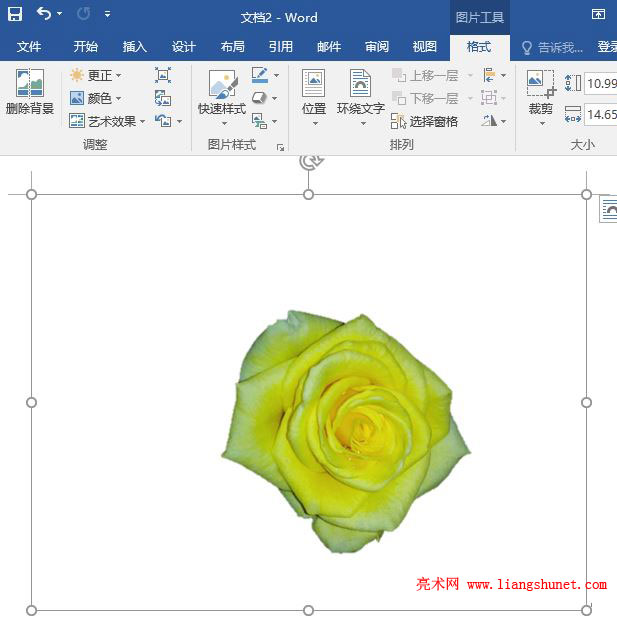
Task: Click the bottom-center sizing handle of picture
Action: (x=308, y=610)
